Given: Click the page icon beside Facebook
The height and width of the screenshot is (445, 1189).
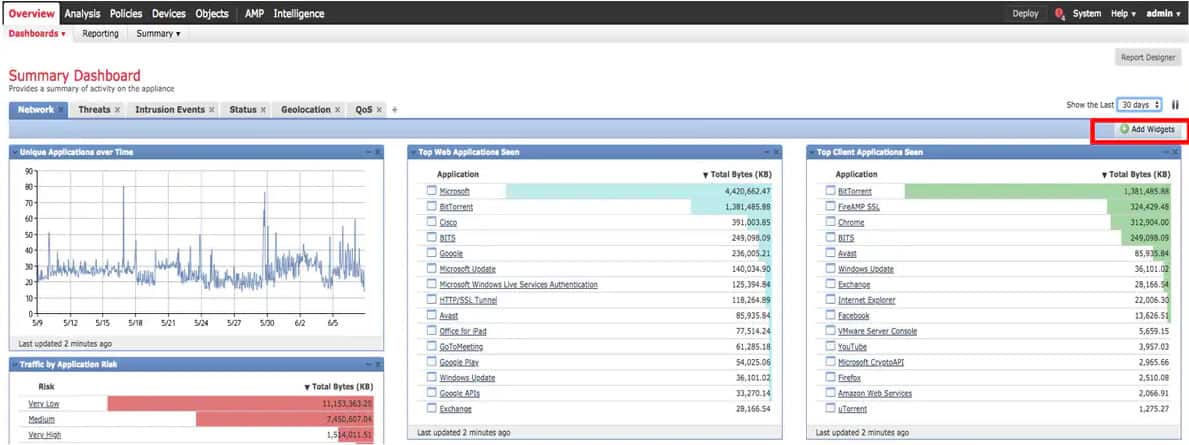Looking at the screenshot, I should coord(830,315).
